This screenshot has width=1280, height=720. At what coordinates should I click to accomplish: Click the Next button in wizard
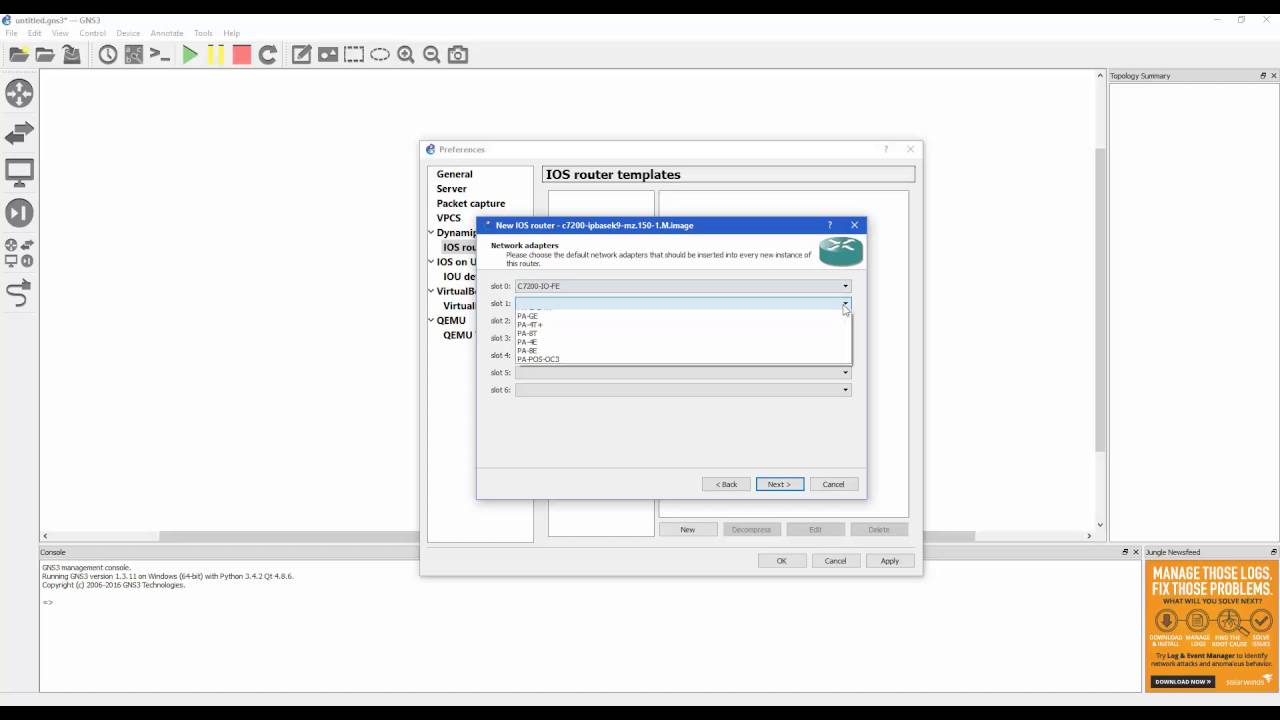click(780, 484)
